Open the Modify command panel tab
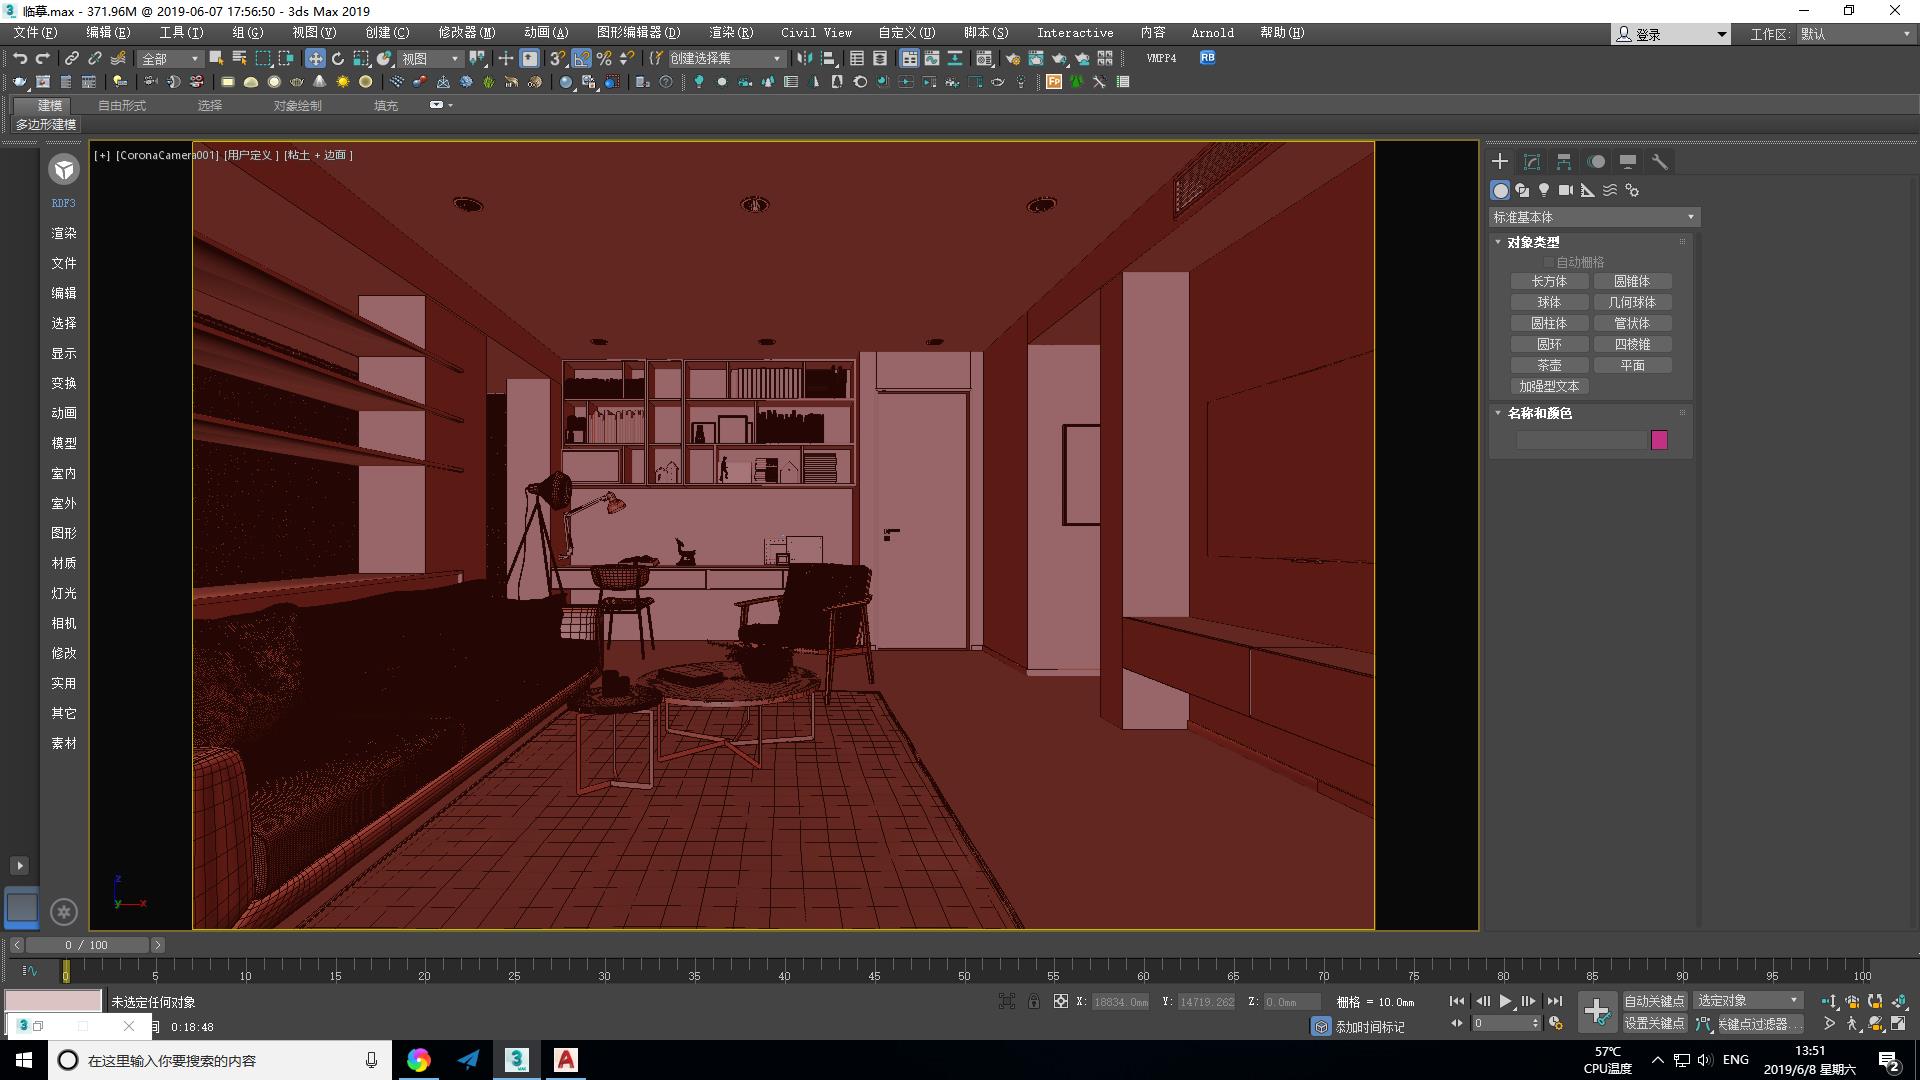1920x1080 pixels. [1532, 161]
